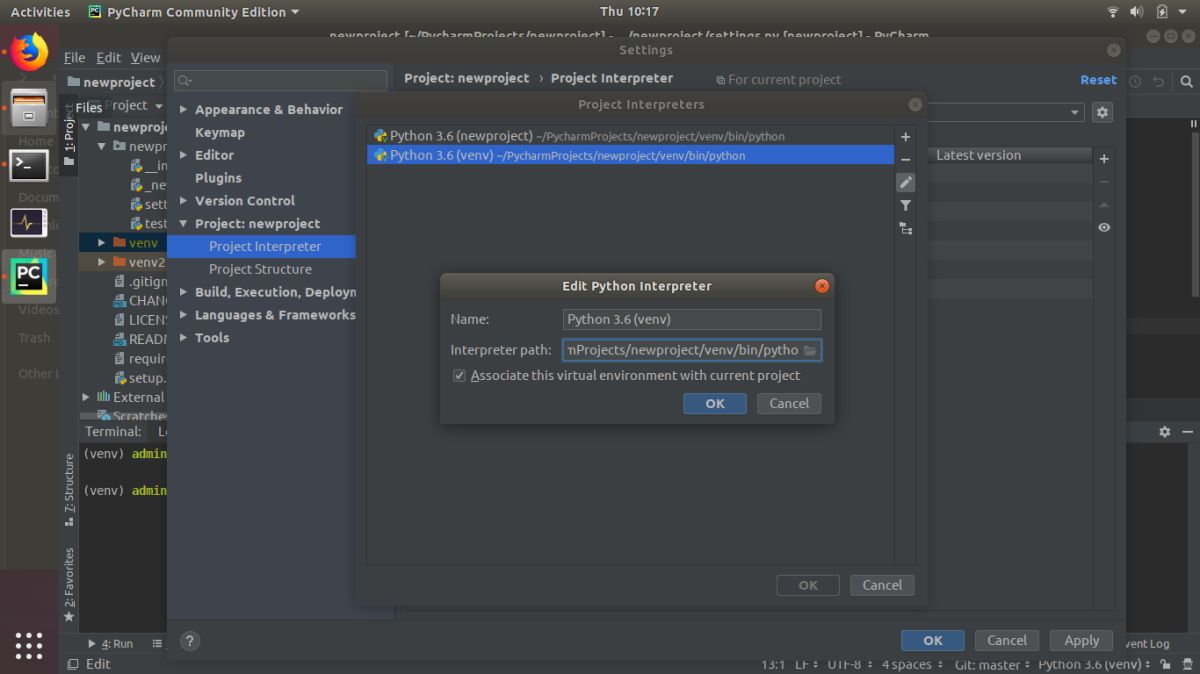
Task: Open project interpreter dropdown in Settings
Action: (1075, 112)
